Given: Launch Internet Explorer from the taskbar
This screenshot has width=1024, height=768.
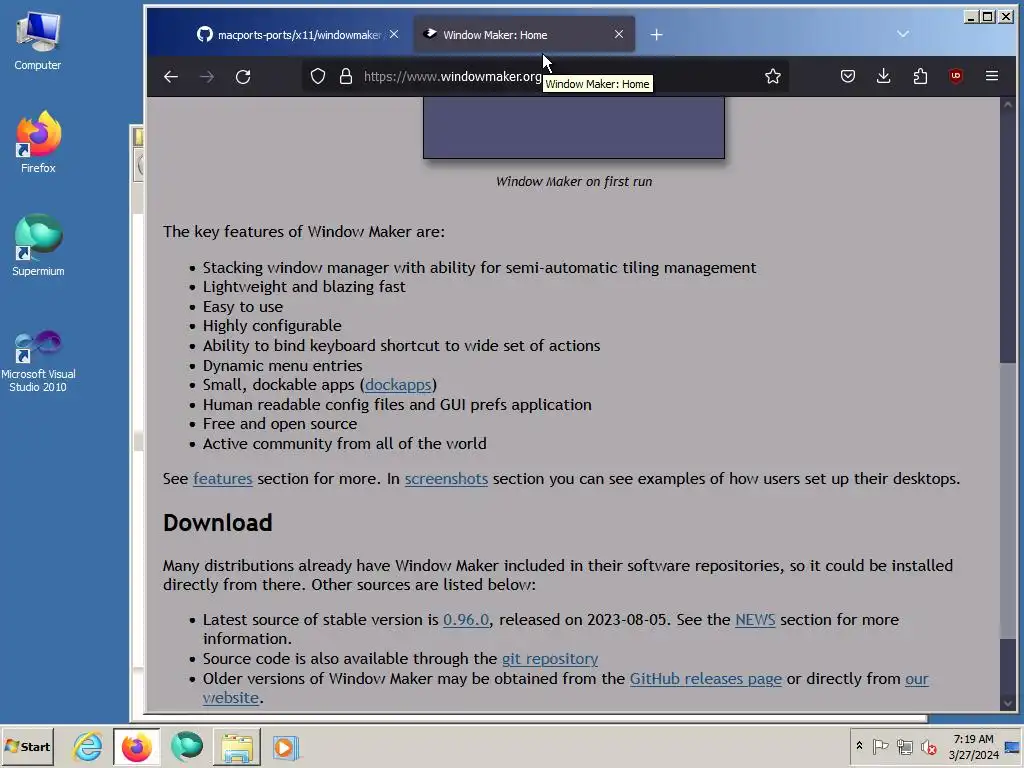Looking at the screenshot, I should [88, 746].
